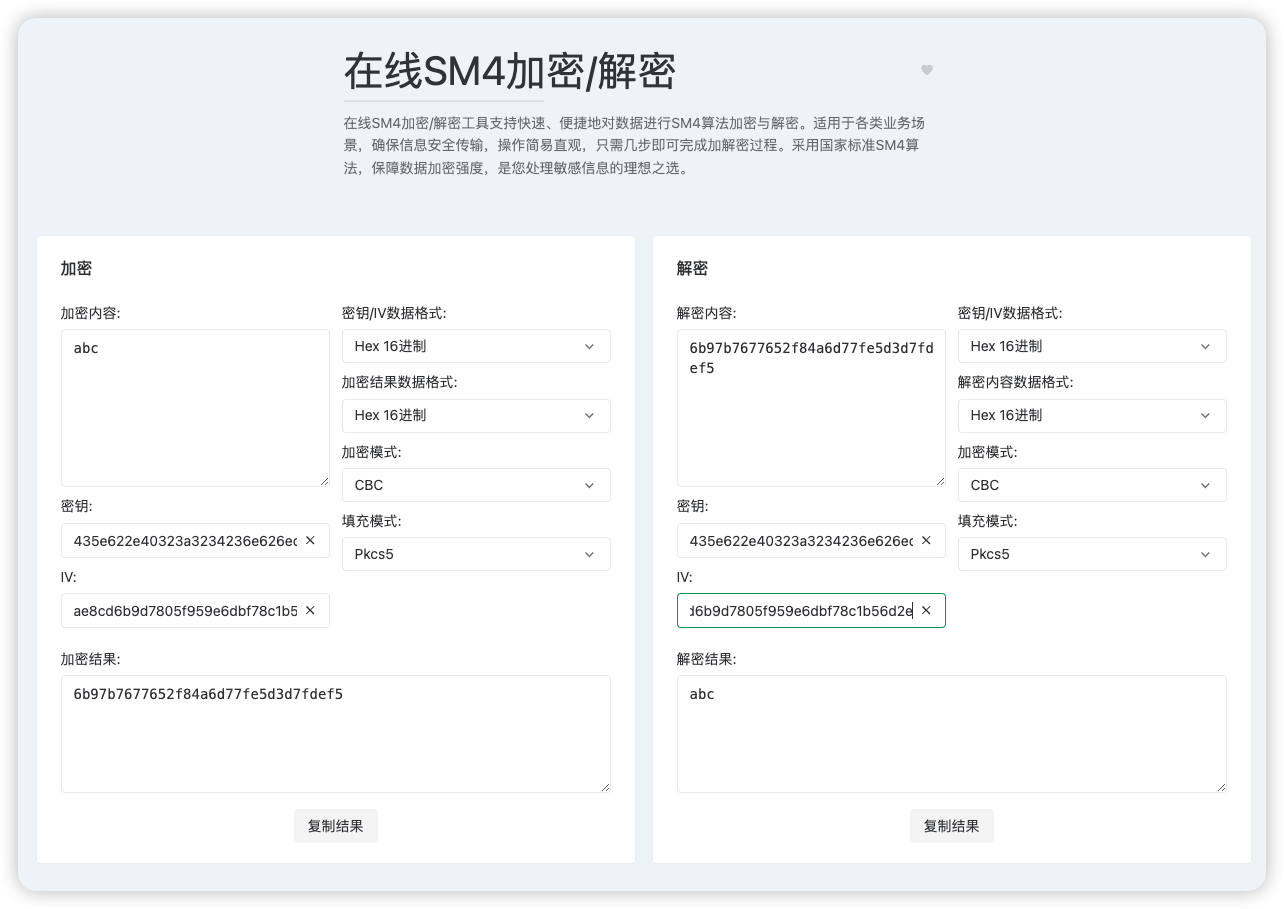Click 复制结果 button under encryption result
Screen dimensions: 1284x909
click(x=336, y=826)
